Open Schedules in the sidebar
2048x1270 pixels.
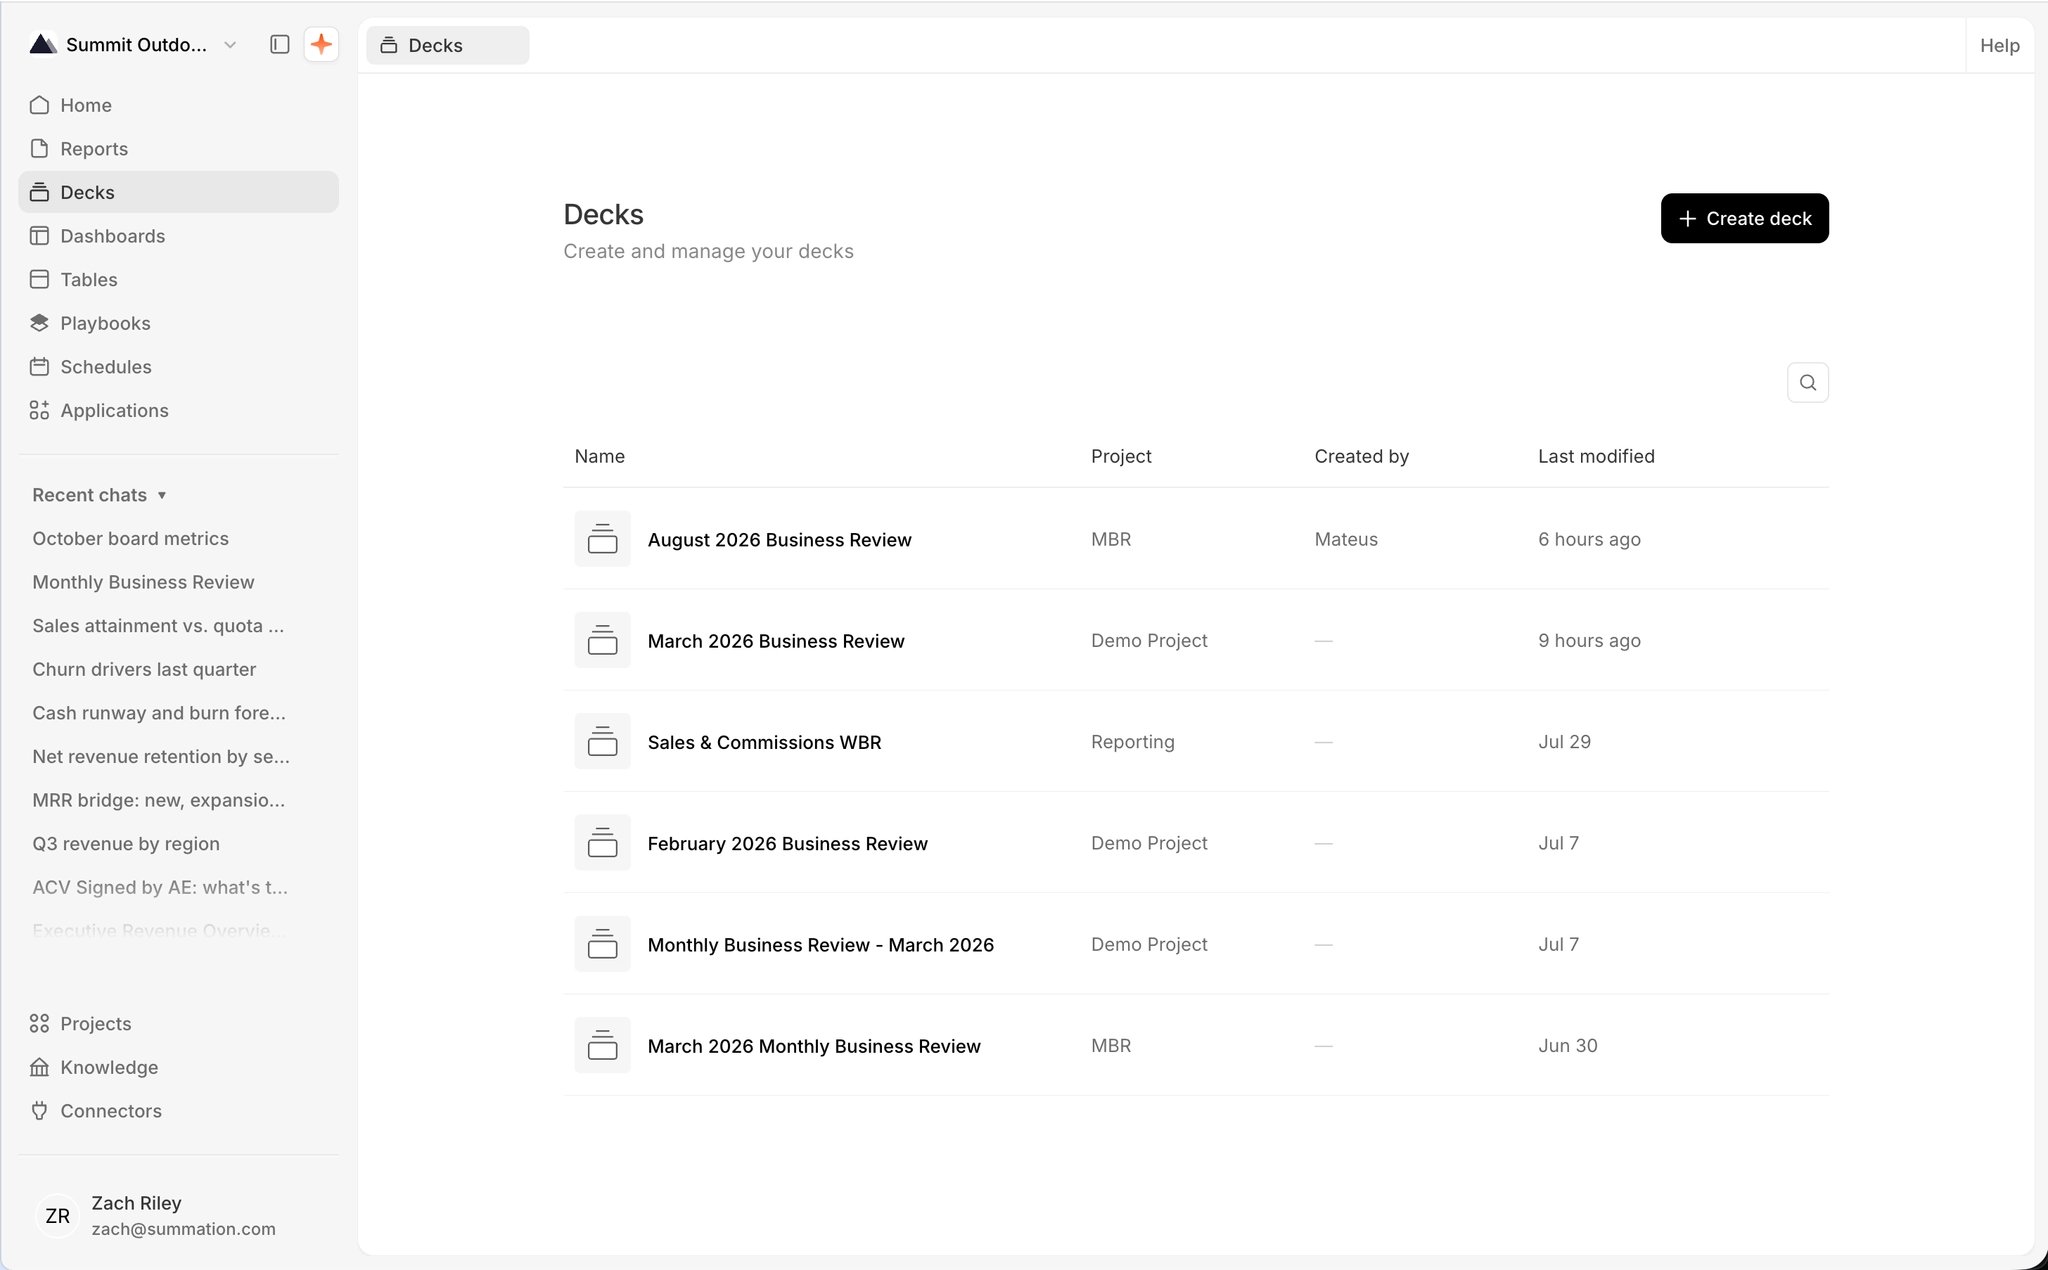coord(178,366)
